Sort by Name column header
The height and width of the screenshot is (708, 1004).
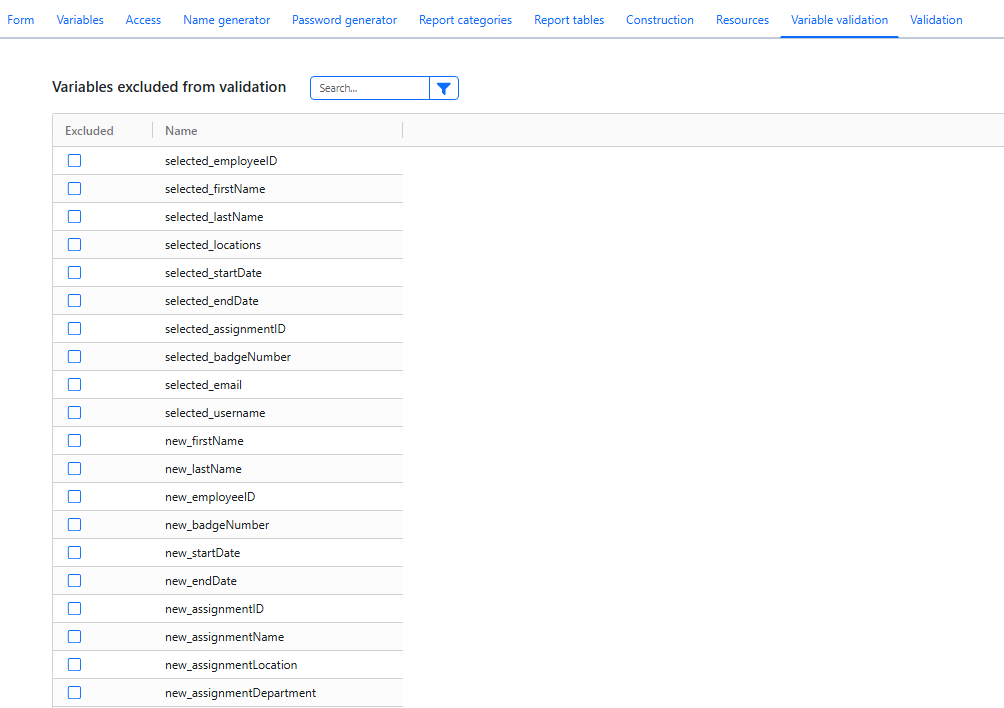coord(181,131)
